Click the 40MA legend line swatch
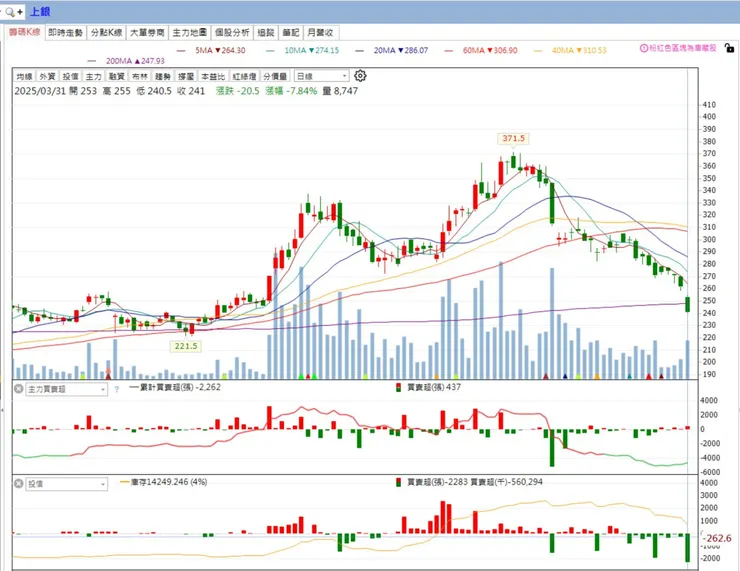The width and height of the screenshot is (740, 571). tap(538, 50)
